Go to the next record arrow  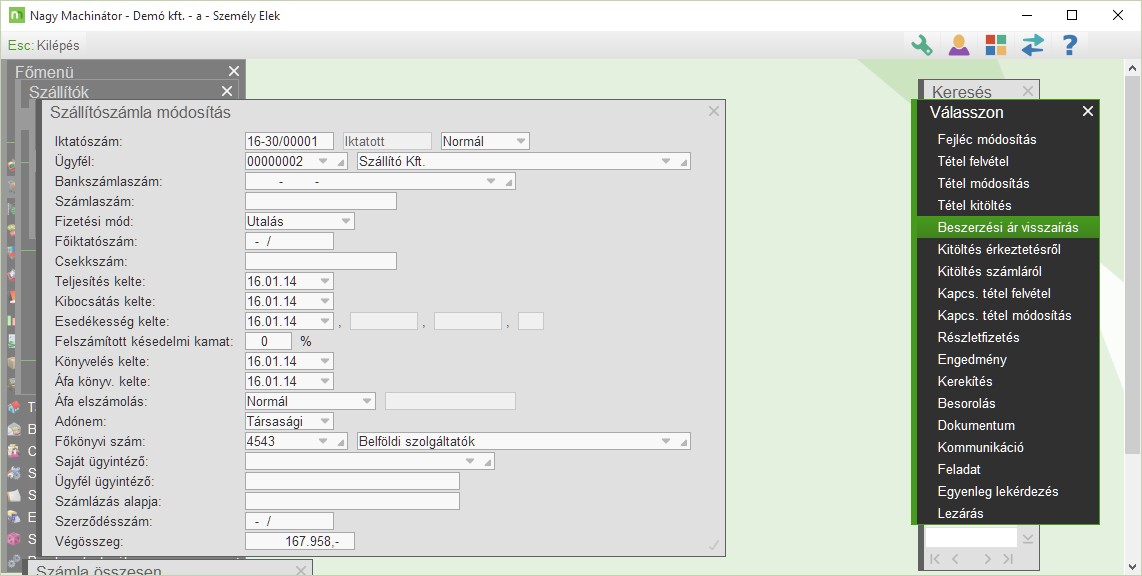click(x=987, y=559)
